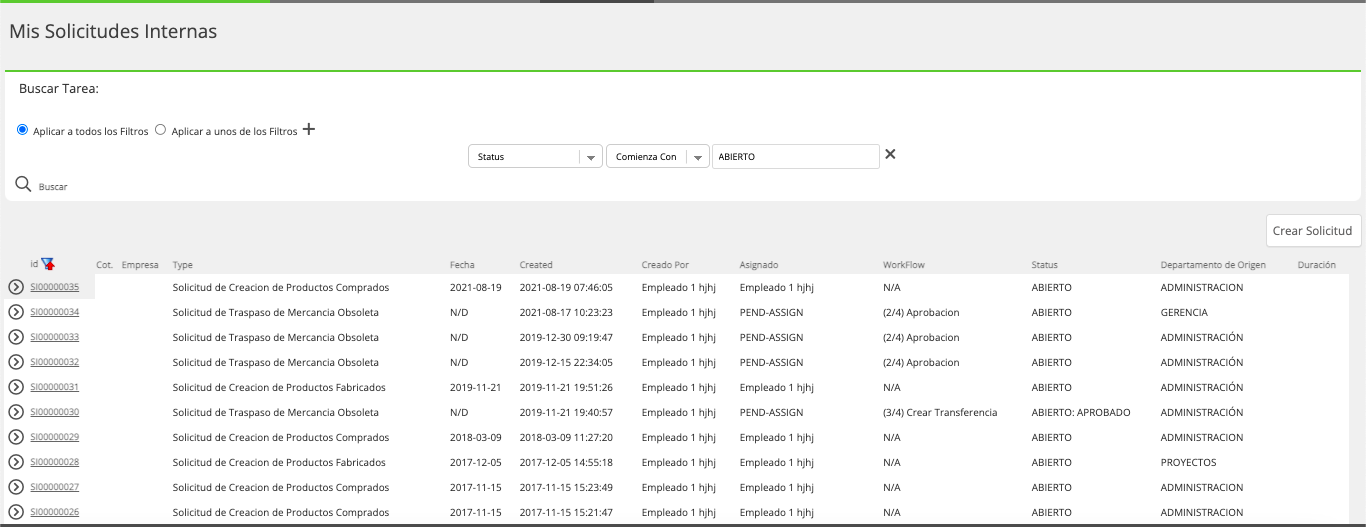Open the 'Comienza Con' operator dropdown
This screenshot has width=1366, height=527.
(x=657, y=156)
